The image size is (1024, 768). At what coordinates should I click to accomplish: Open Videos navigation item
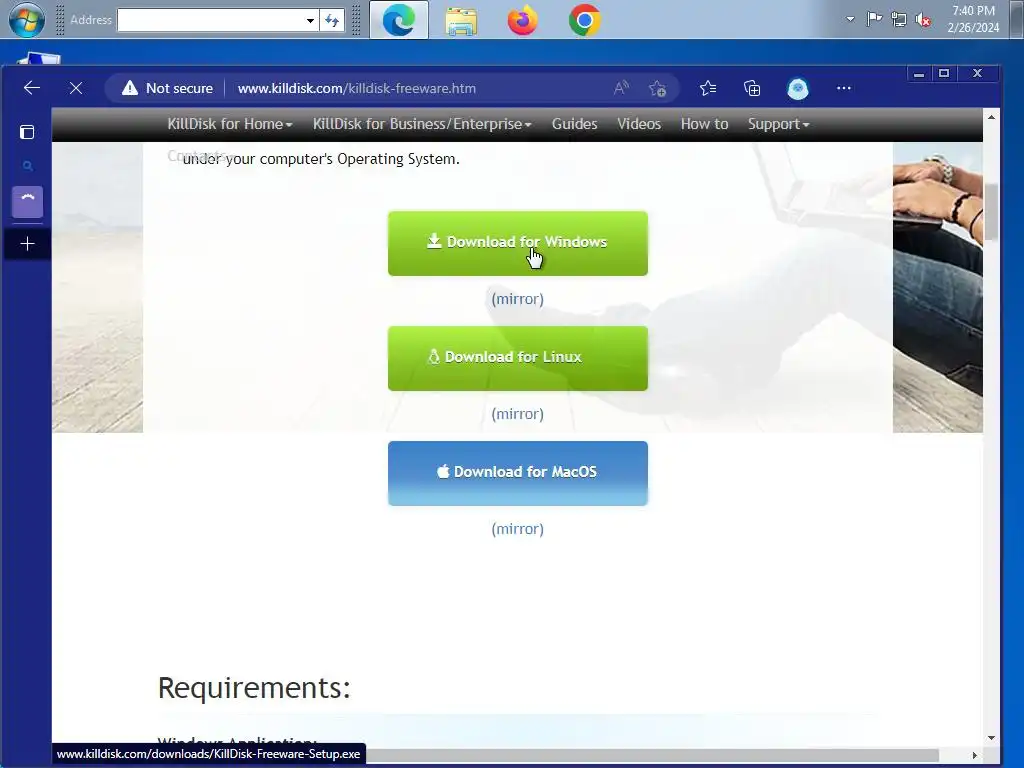click(x=639, y=124)
